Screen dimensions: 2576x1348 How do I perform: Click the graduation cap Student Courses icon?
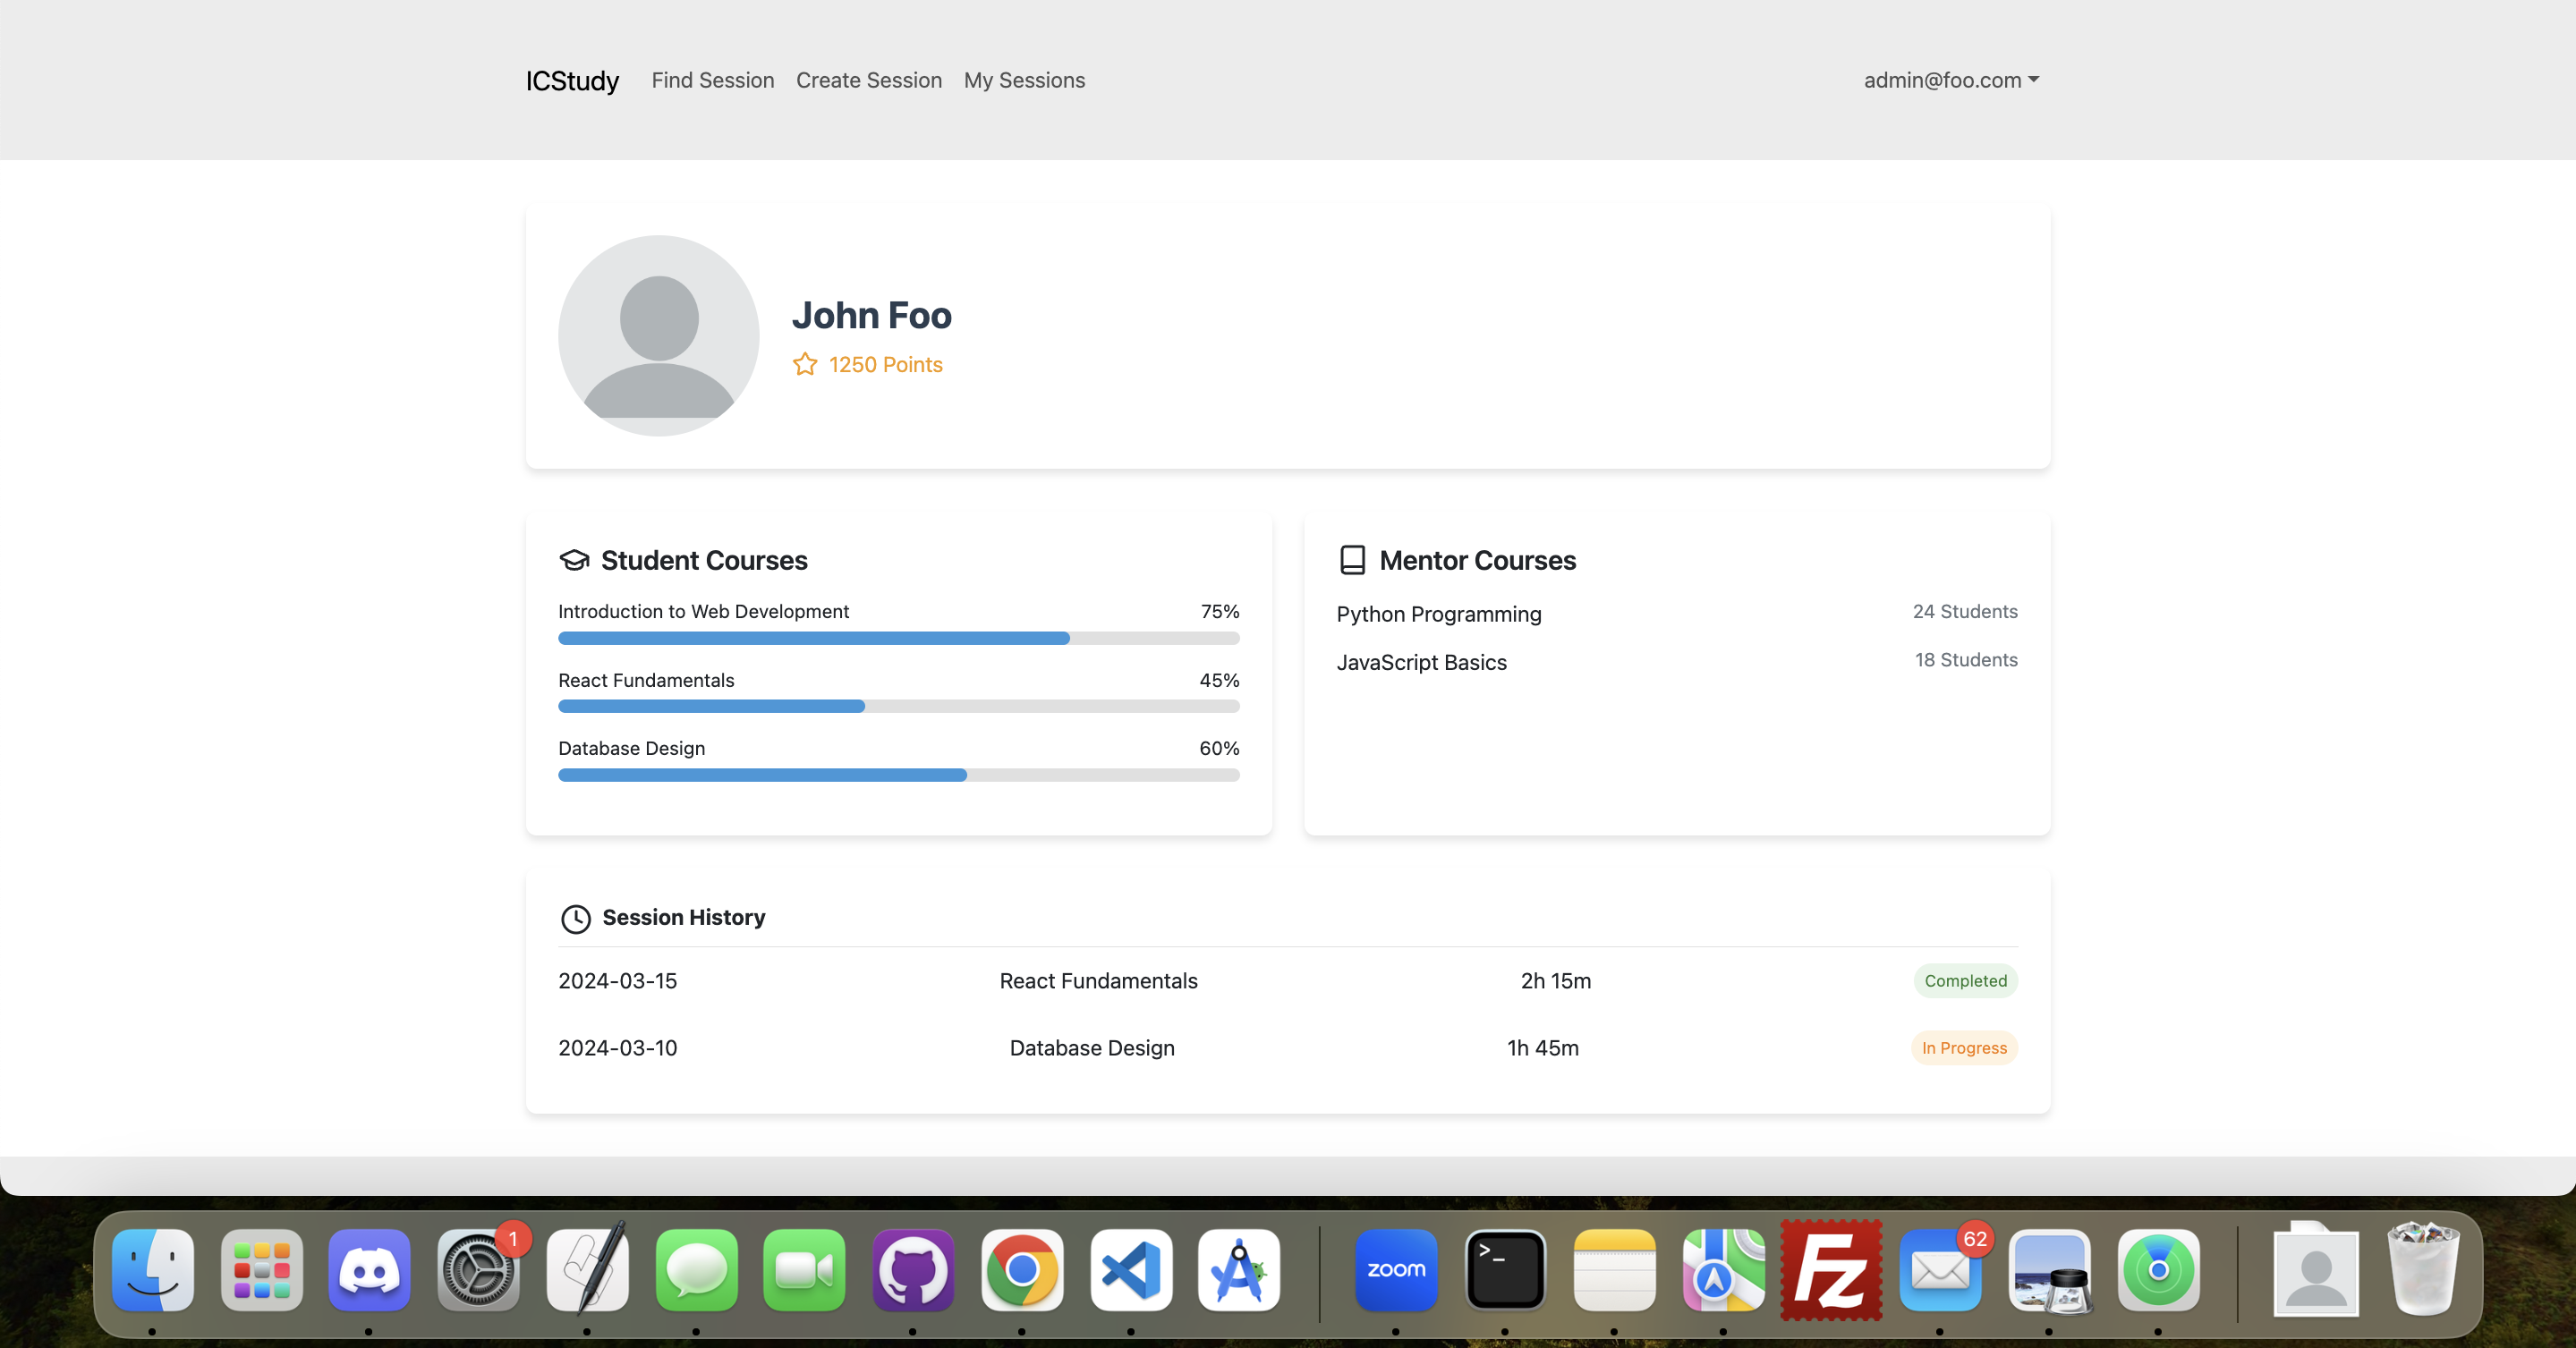click(574, 560)
